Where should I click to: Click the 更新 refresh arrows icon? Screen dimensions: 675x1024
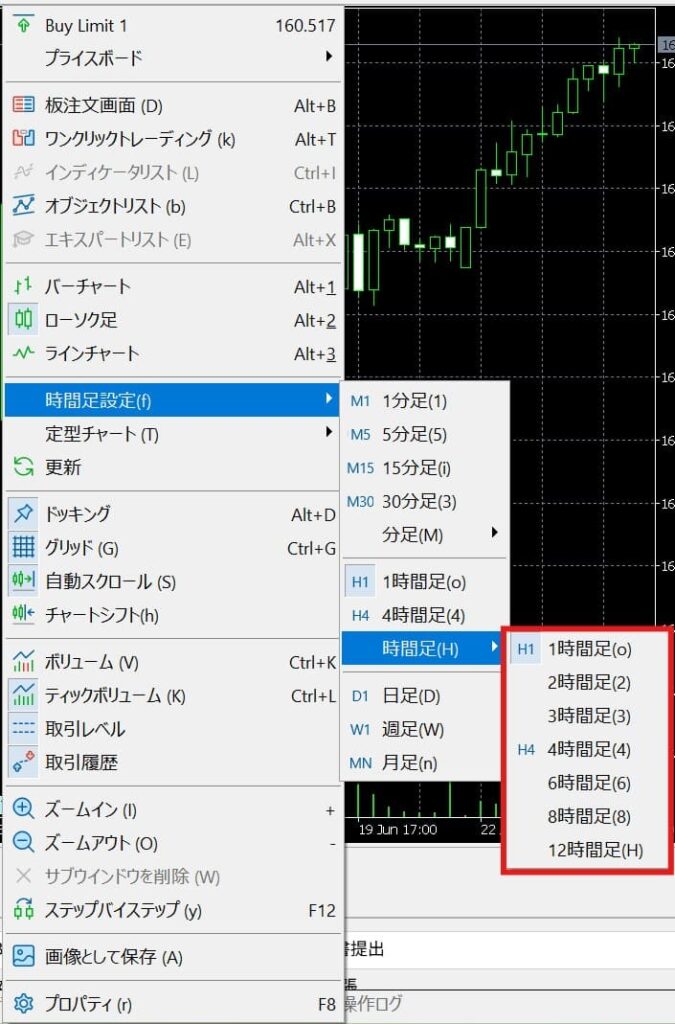pyautogui.click(x=24, y=467)
